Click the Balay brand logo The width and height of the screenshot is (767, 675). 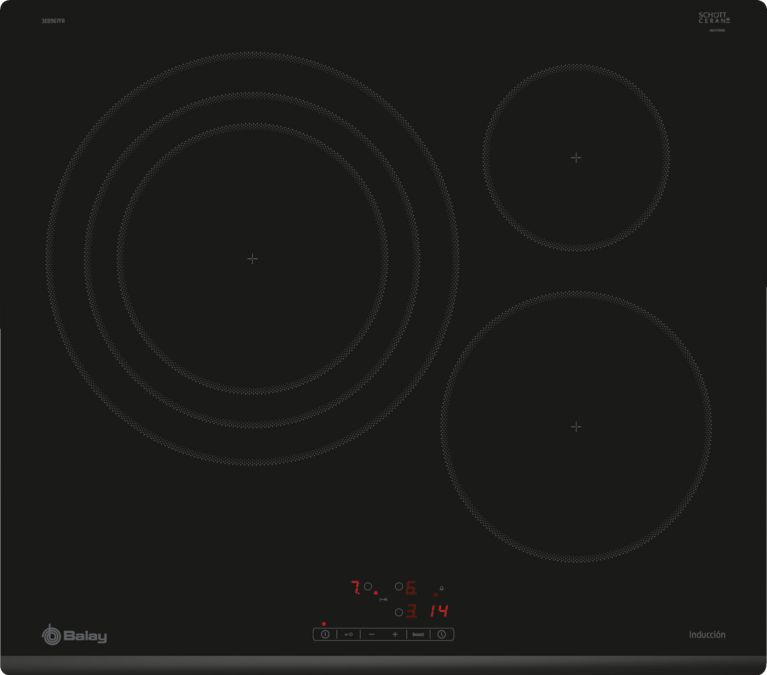pyautogui.click(x=74, y=635)
